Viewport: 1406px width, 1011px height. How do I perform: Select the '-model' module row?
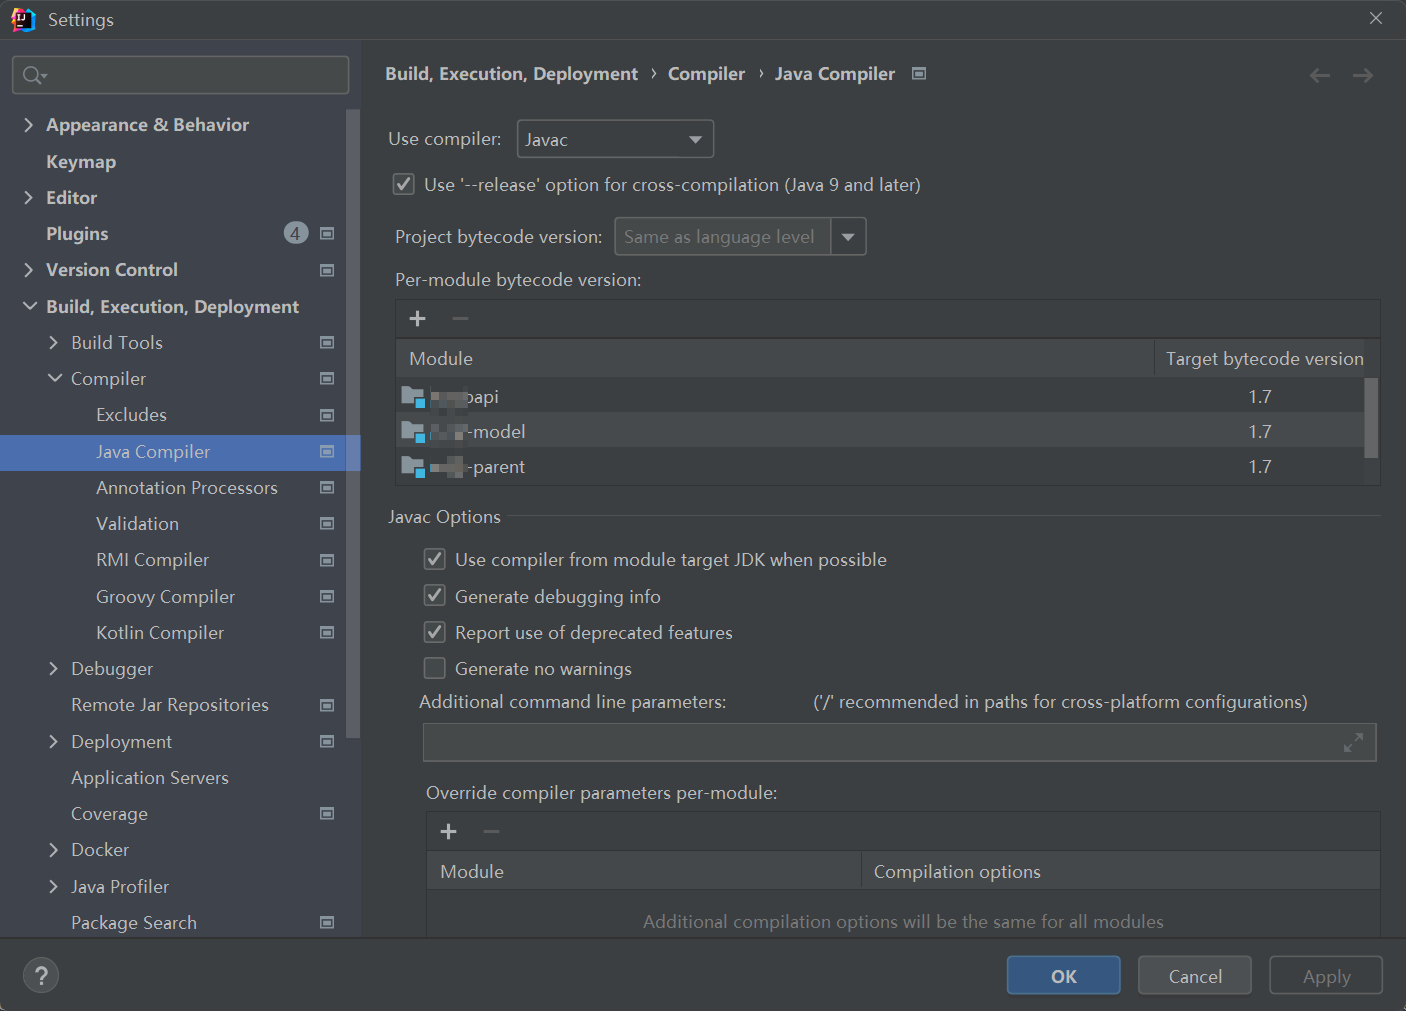click(880, 432)
